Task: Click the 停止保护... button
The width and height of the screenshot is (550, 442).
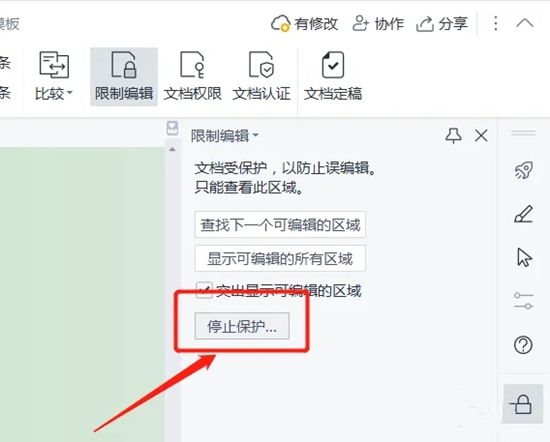Action: (242, 326)
